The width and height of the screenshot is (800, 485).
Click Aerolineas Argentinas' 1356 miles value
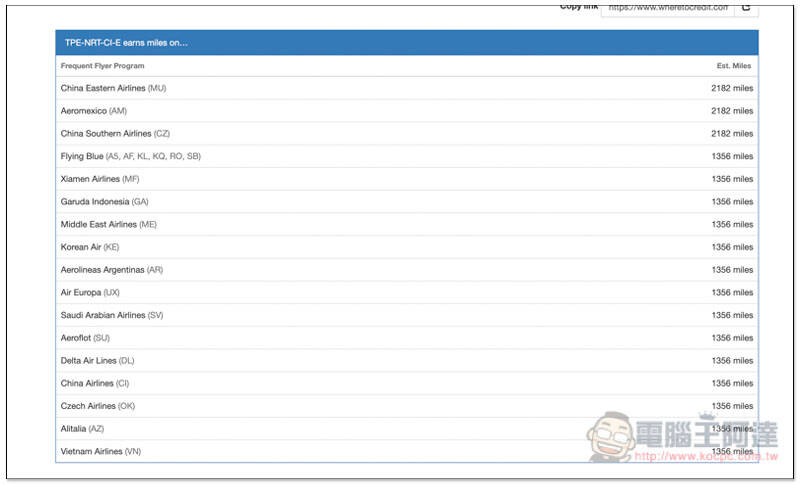point(732,270)
